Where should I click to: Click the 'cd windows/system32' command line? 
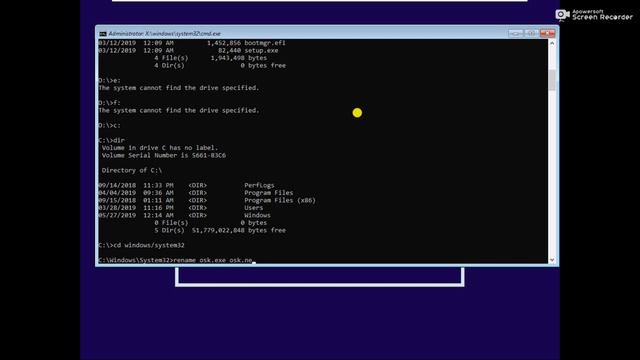141,245
